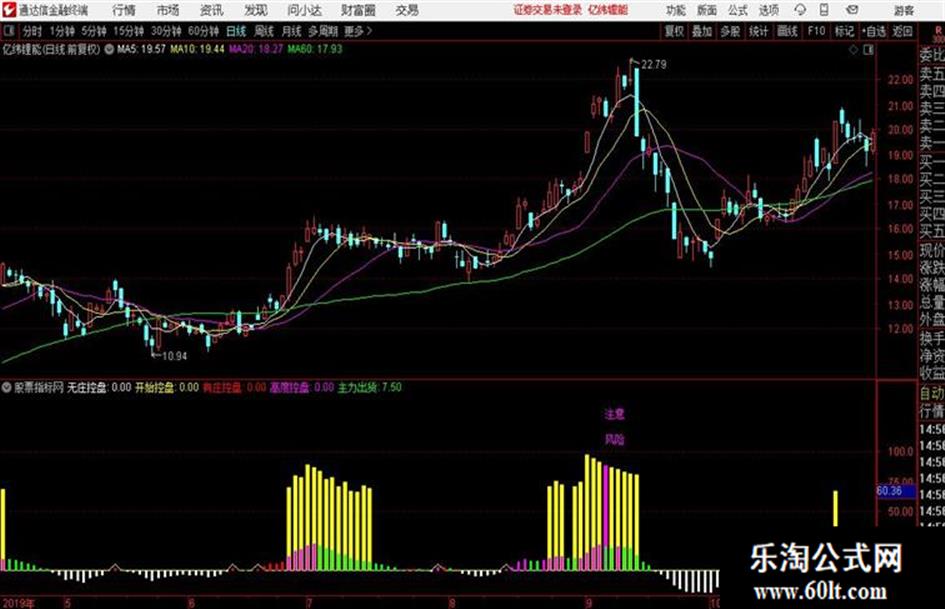This screenshot has height=609, width=945.
Task: Click the 2019年 date label on the time axis
Action: click(x=19, y=602)
